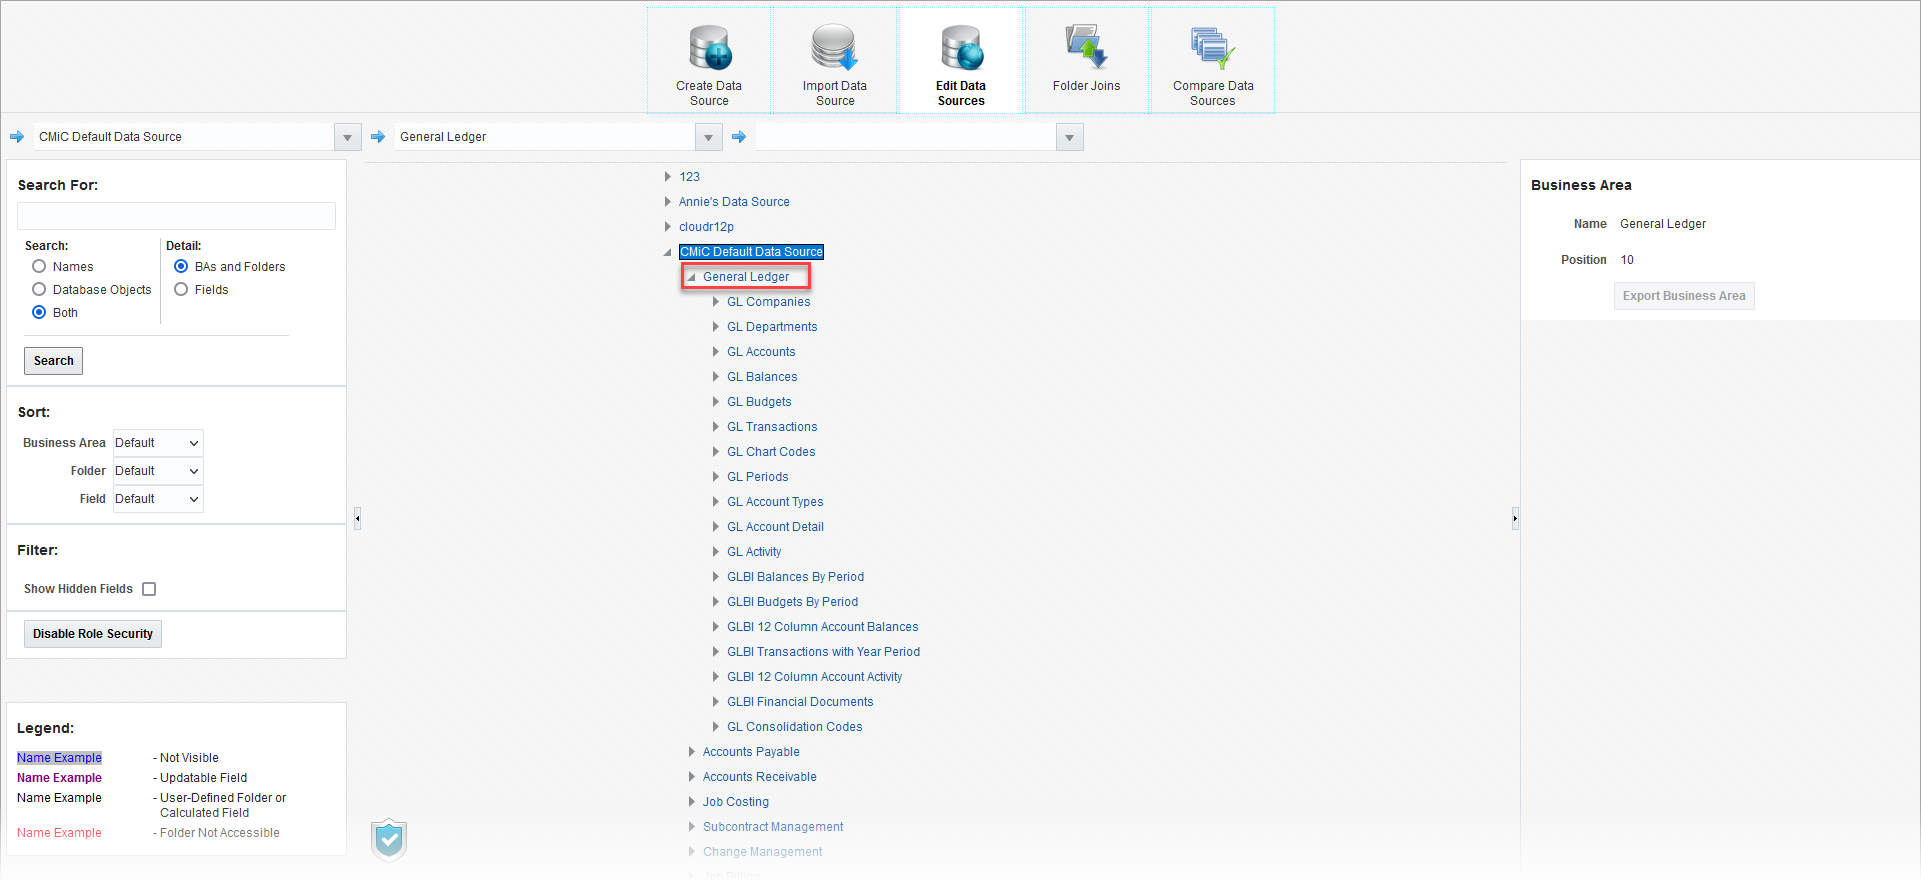The width and height of the screenshot is (1921, 881).
Task: Select the Both search radio button
Action: [39, 312]
